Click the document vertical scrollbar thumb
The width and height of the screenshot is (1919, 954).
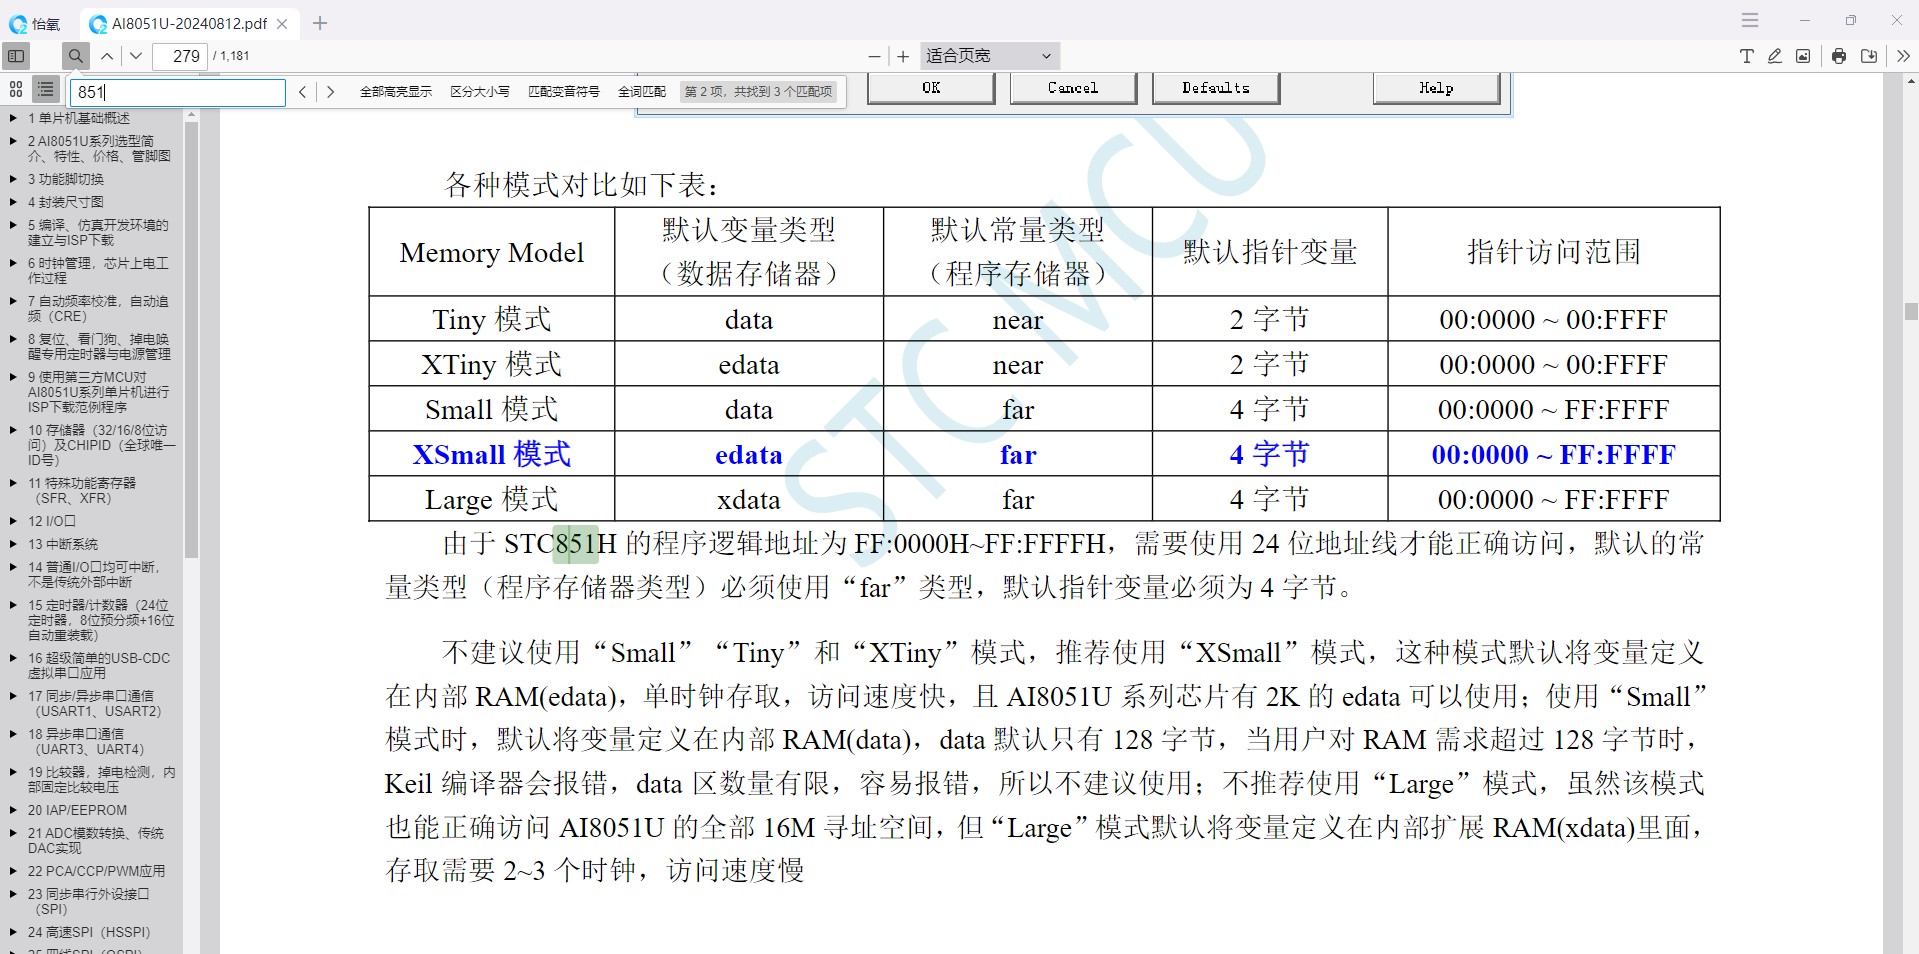tap(1910, 312)
